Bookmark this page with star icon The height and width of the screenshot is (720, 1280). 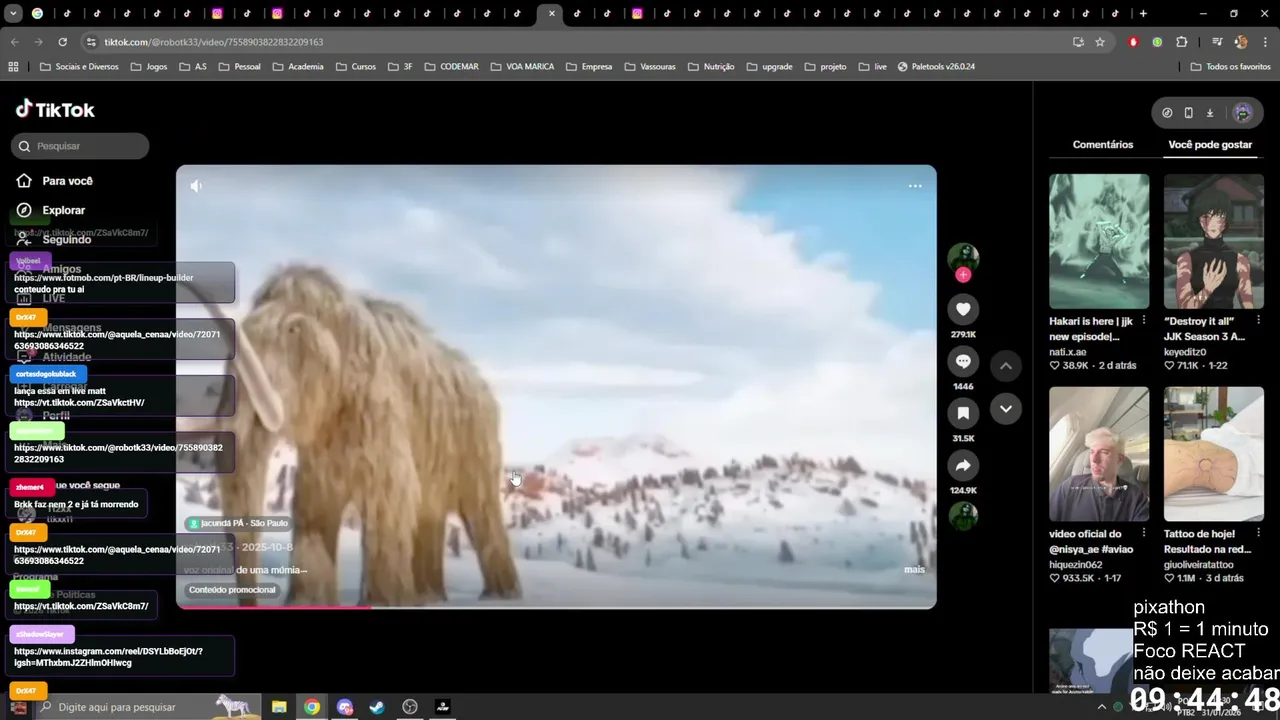1100,42
